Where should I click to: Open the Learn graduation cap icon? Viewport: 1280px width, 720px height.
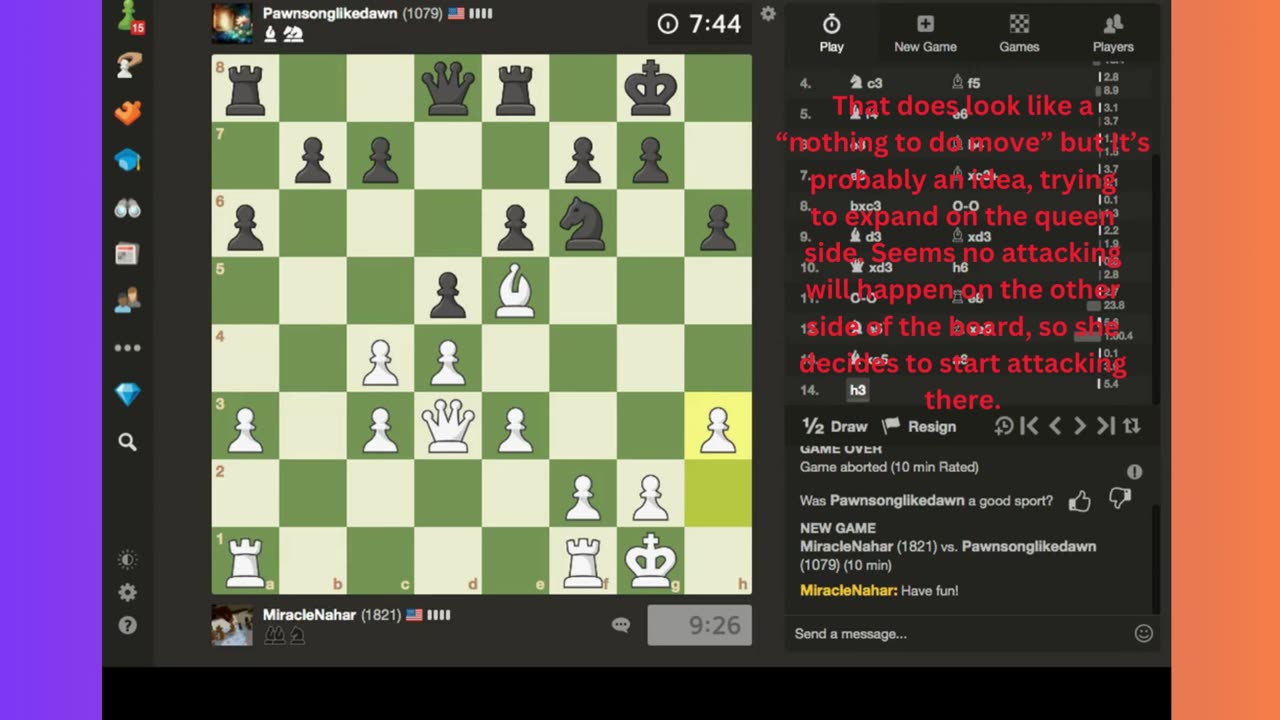(128, 160)
